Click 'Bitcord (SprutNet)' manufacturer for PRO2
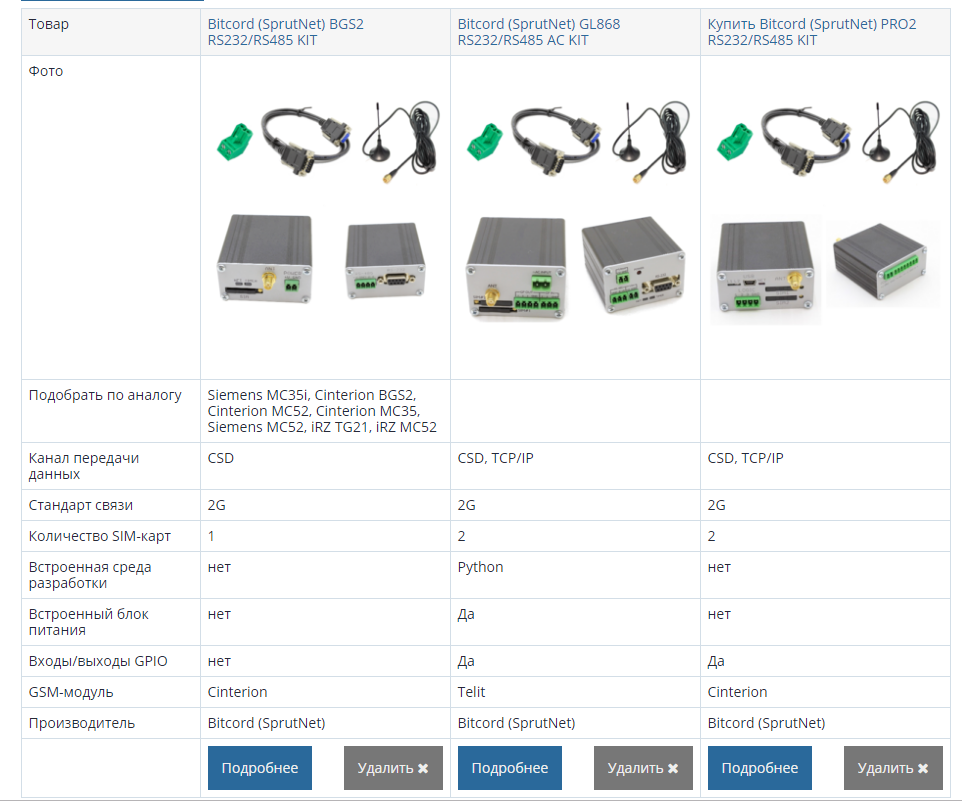 [x=766, y=724]
